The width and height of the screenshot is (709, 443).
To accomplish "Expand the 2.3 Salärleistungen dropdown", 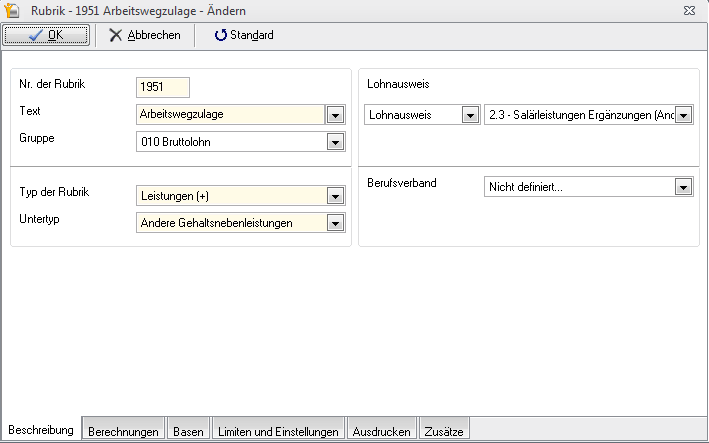I will [684, 116].
